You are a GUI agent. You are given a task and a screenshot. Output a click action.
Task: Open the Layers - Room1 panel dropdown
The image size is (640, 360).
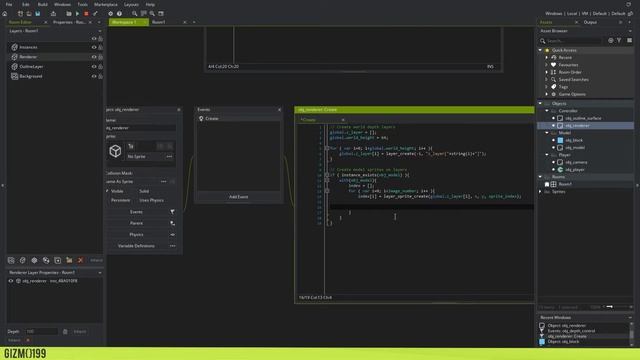(100, 31)
